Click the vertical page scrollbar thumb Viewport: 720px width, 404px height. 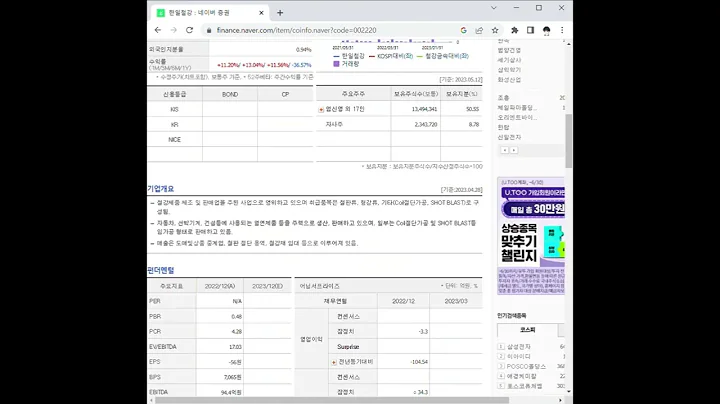[x=569, y=140]
